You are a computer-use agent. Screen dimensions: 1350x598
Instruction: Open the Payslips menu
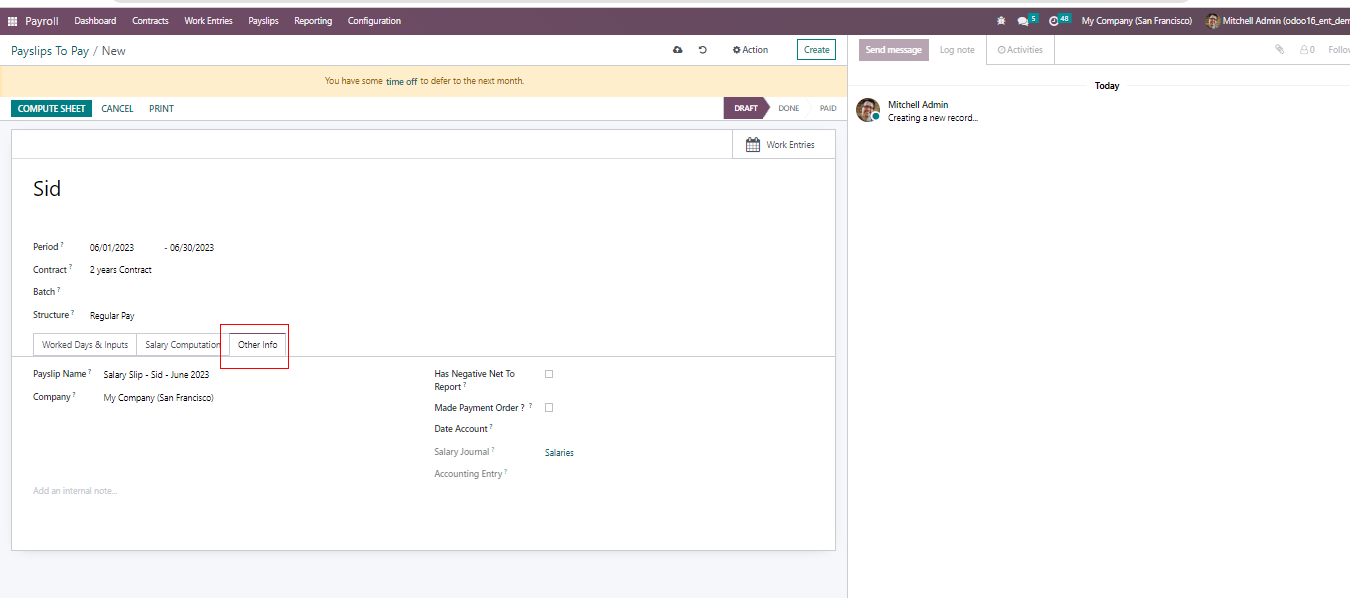(x=264, y=21)
